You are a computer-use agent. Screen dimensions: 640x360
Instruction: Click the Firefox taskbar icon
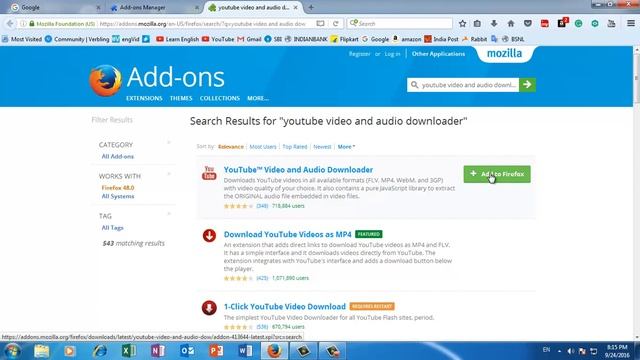[274, 351]
